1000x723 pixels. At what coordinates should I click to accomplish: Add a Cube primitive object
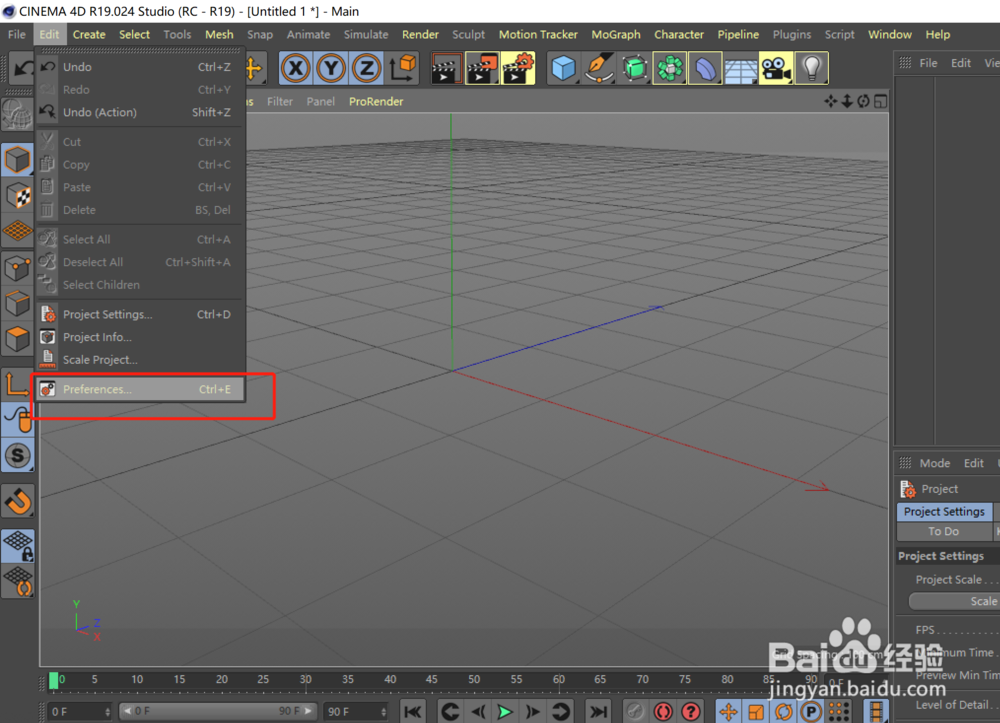click(x=564, y=68)
